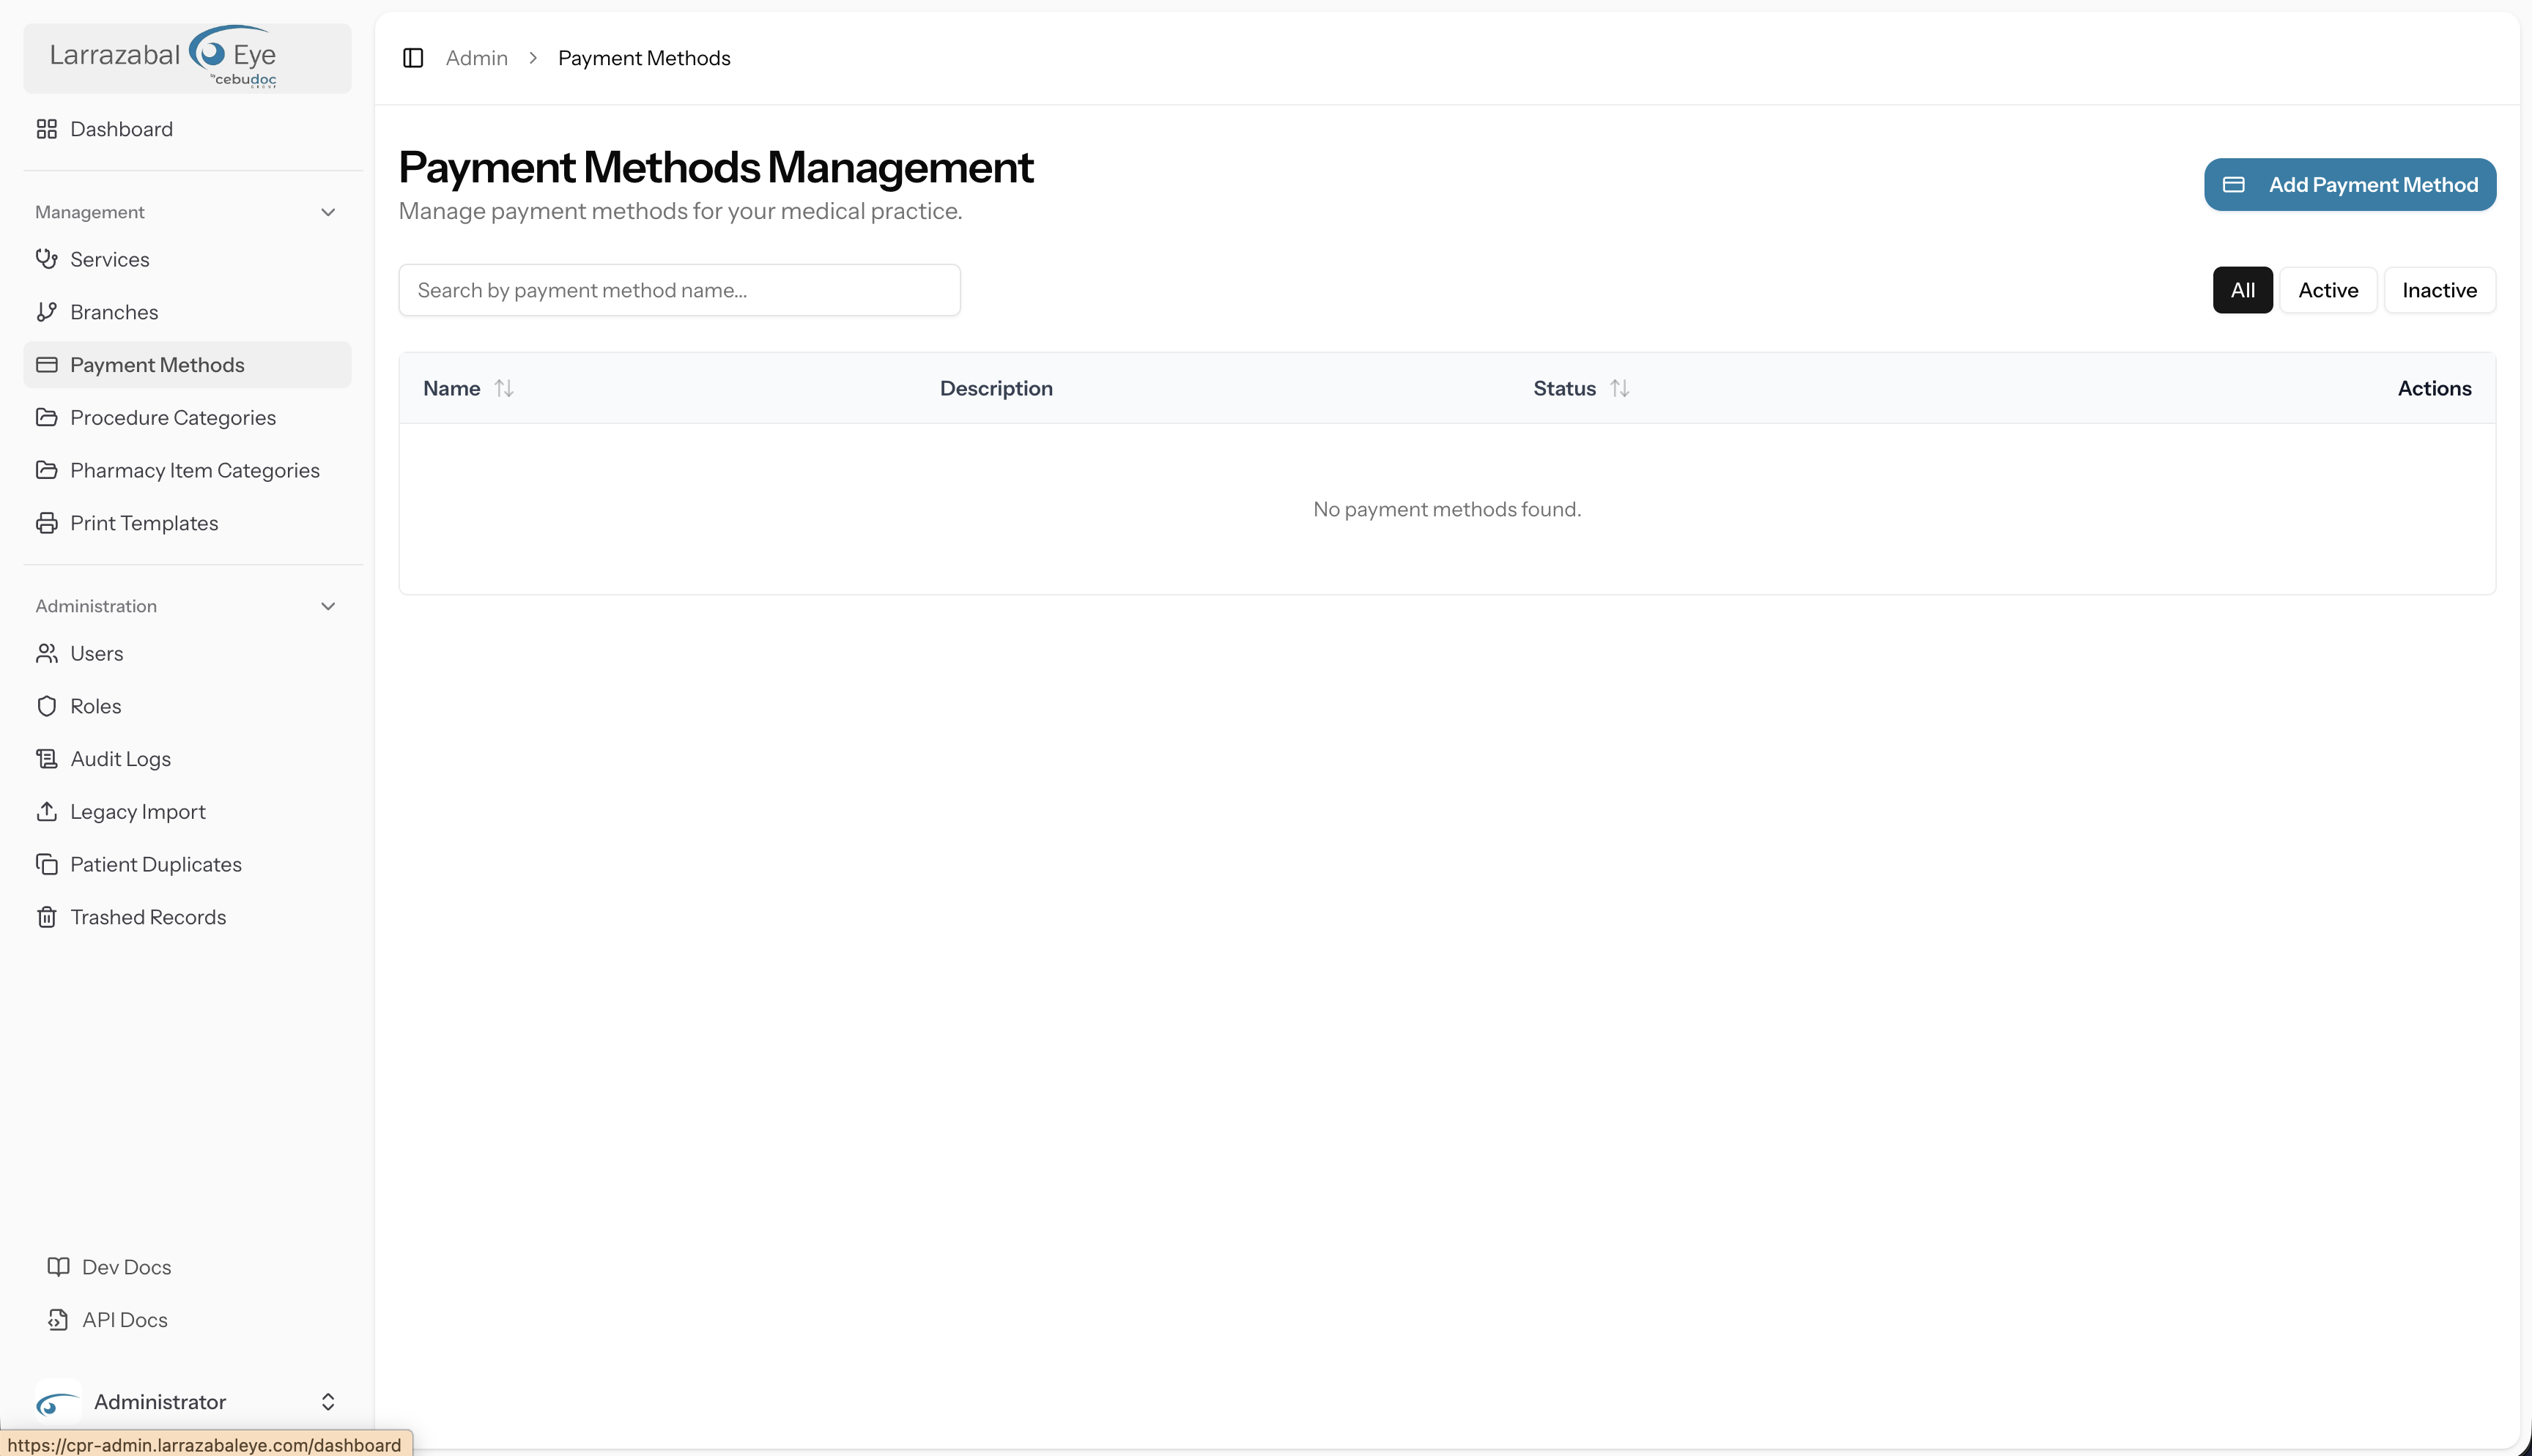
Task: Click the Legacy Import upload icon
Action: pos(46,811)
